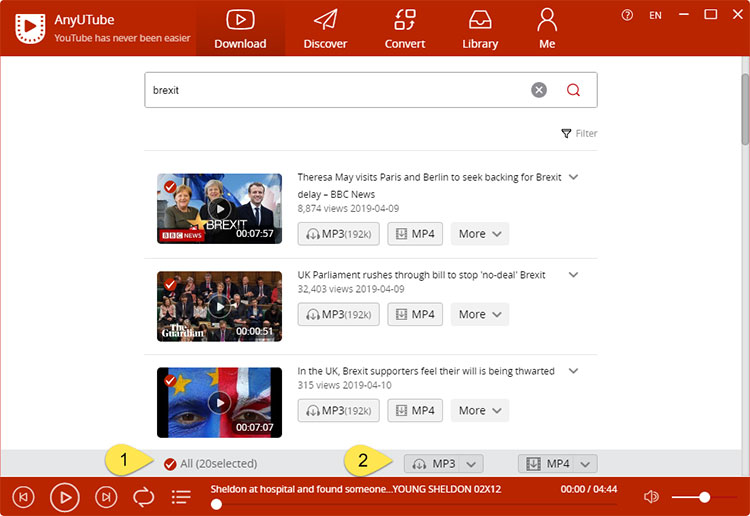Batch download selected as MP4

pos(546,464)
